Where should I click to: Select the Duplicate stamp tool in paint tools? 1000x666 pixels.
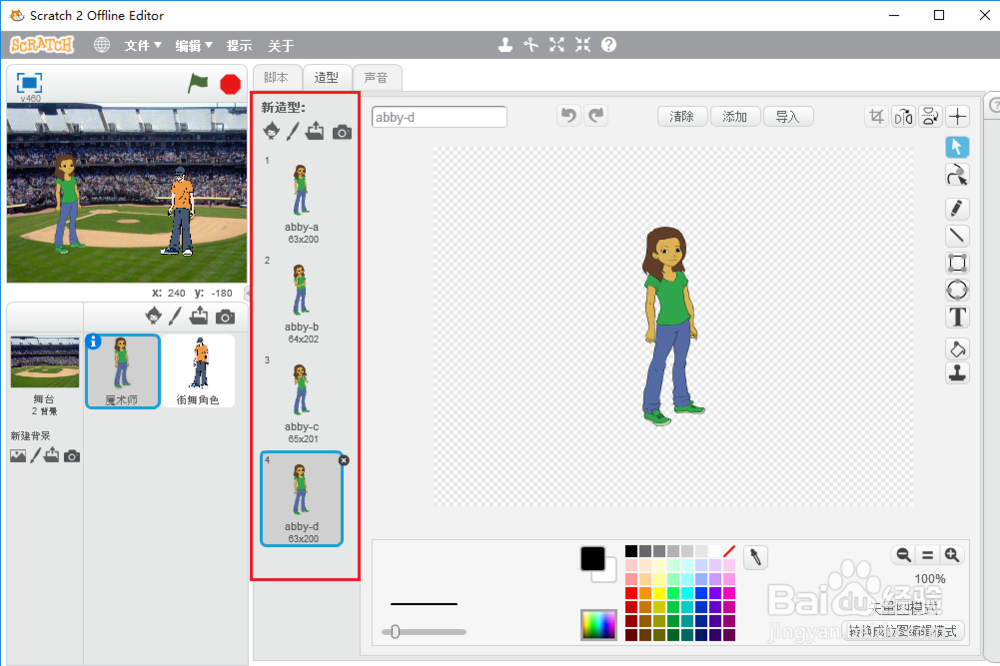pyautogui.click(x=957, y=373)
